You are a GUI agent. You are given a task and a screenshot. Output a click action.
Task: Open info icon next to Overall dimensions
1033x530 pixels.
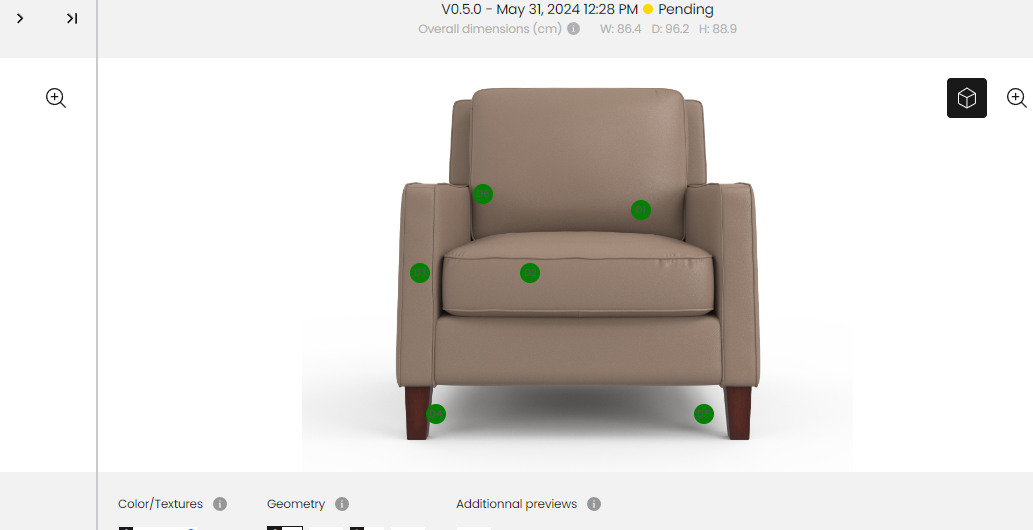coord(574,29)
